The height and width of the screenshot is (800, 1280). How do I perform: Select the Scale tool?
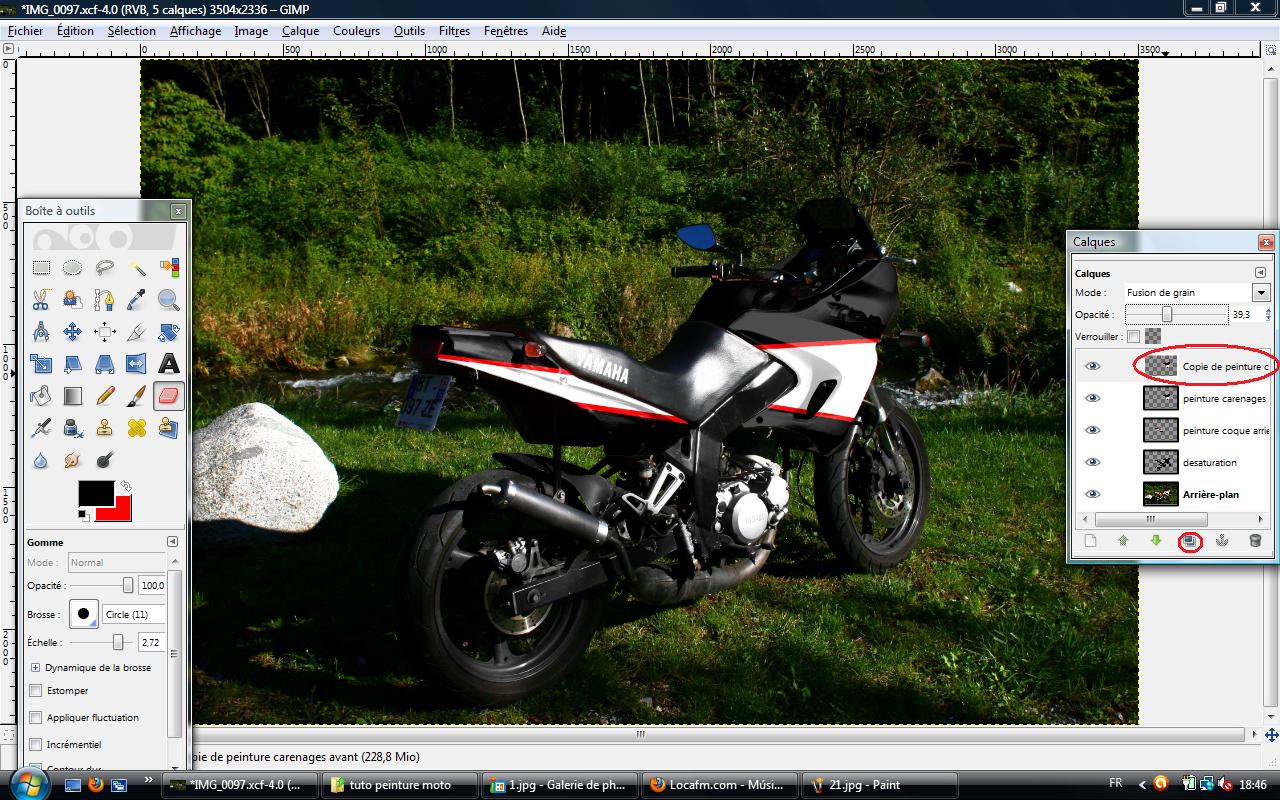click(41, 364)
